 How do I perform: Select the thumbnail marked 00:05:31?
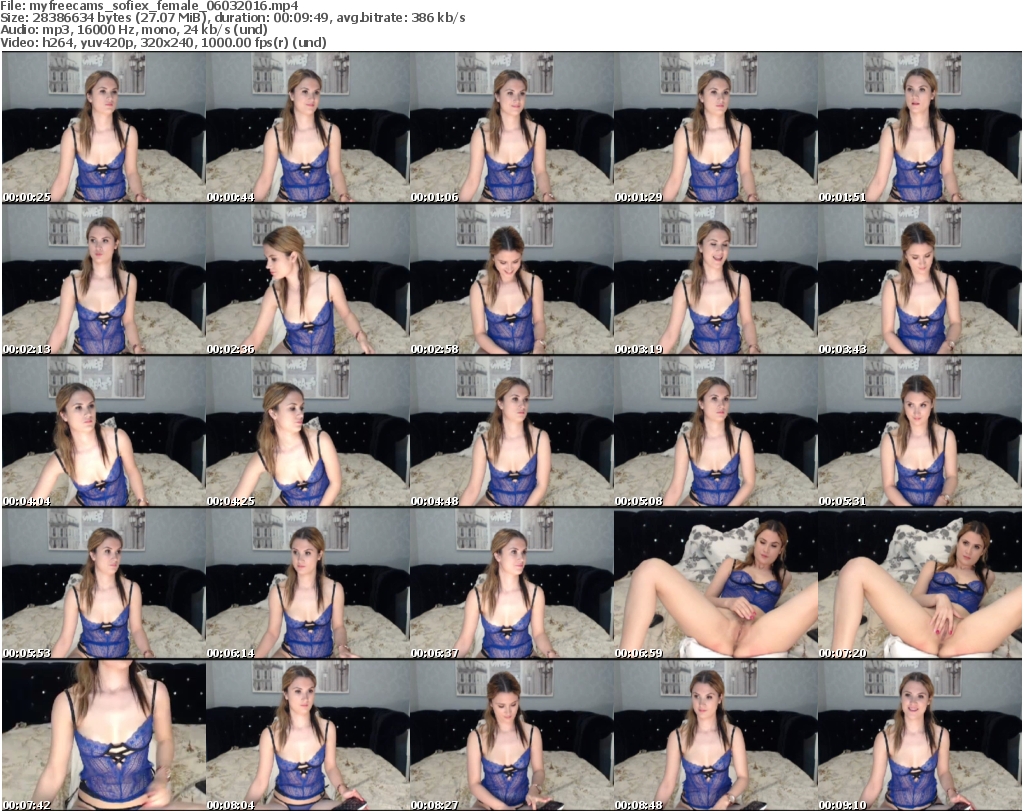pyautogui.click(x=919, y=432)
